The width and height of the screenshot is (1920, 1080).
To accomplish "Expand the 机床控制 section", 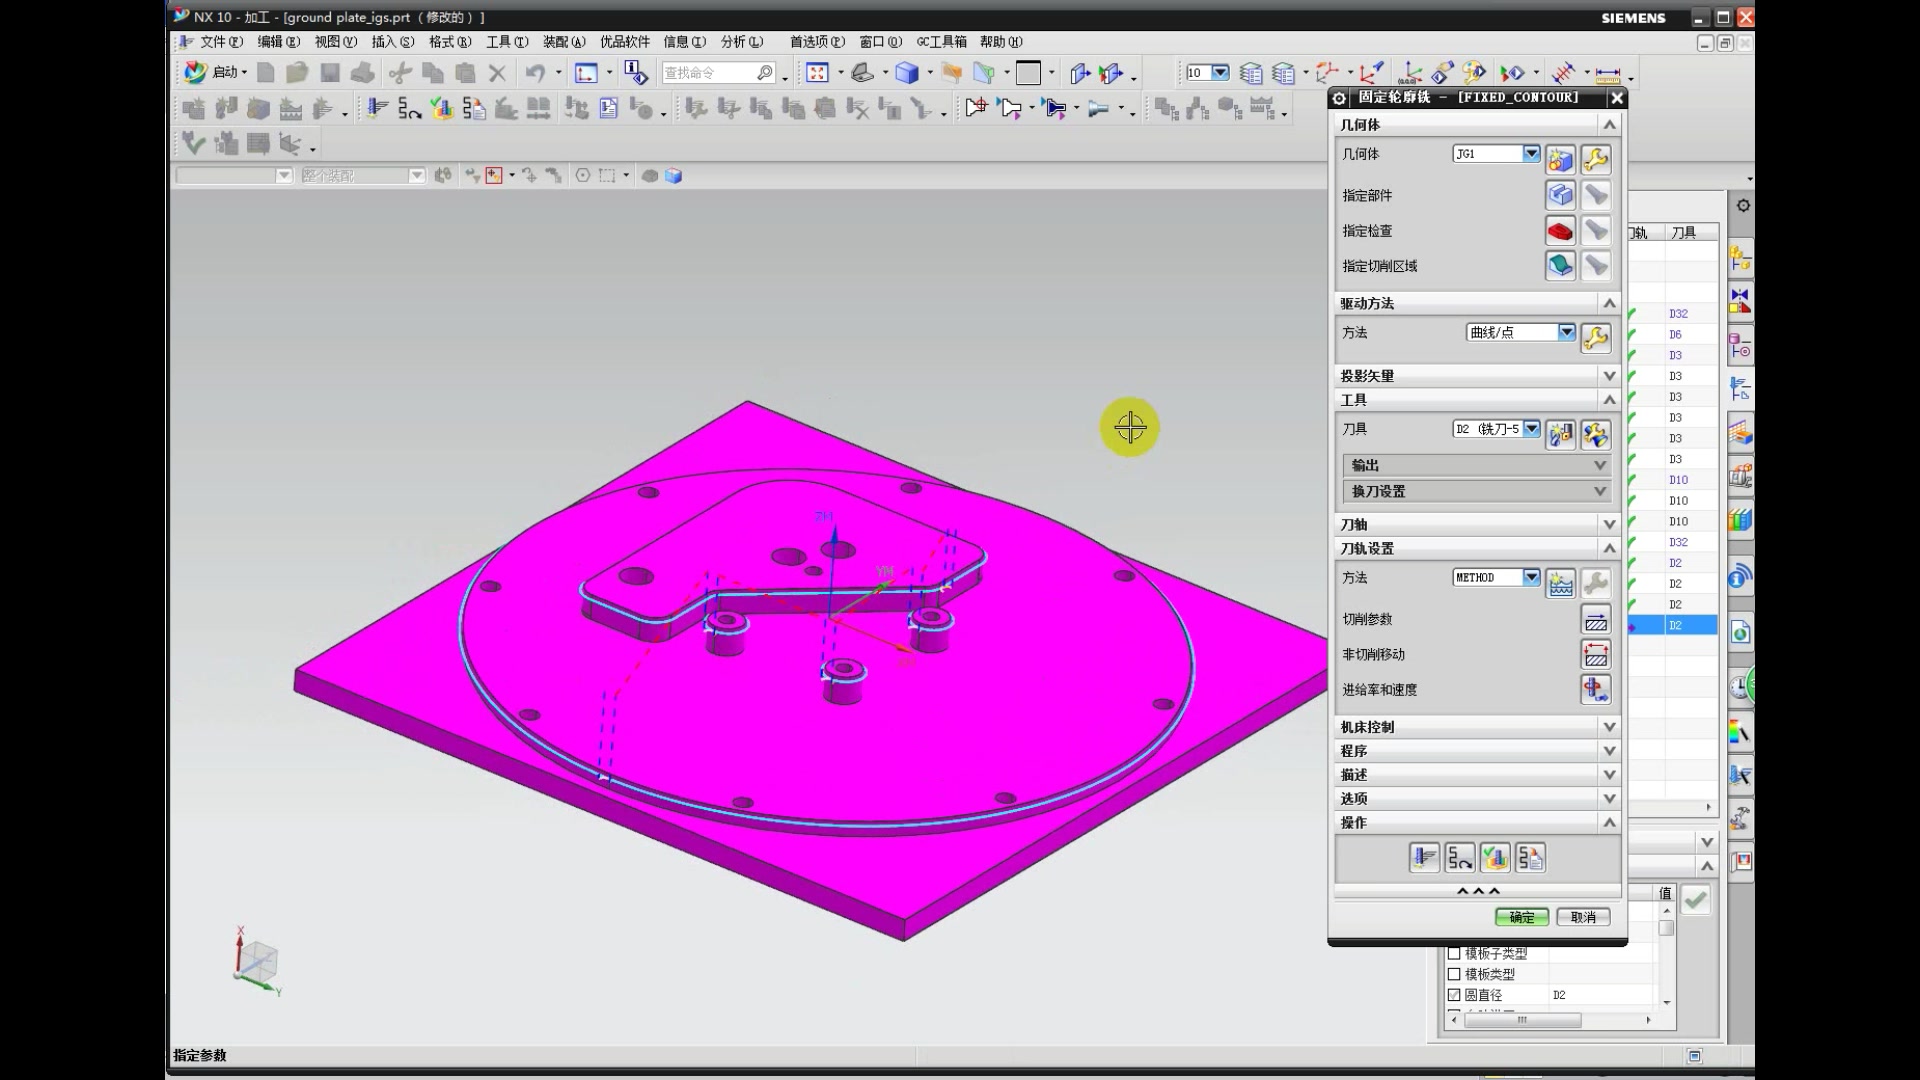I will pos(1608,727).
